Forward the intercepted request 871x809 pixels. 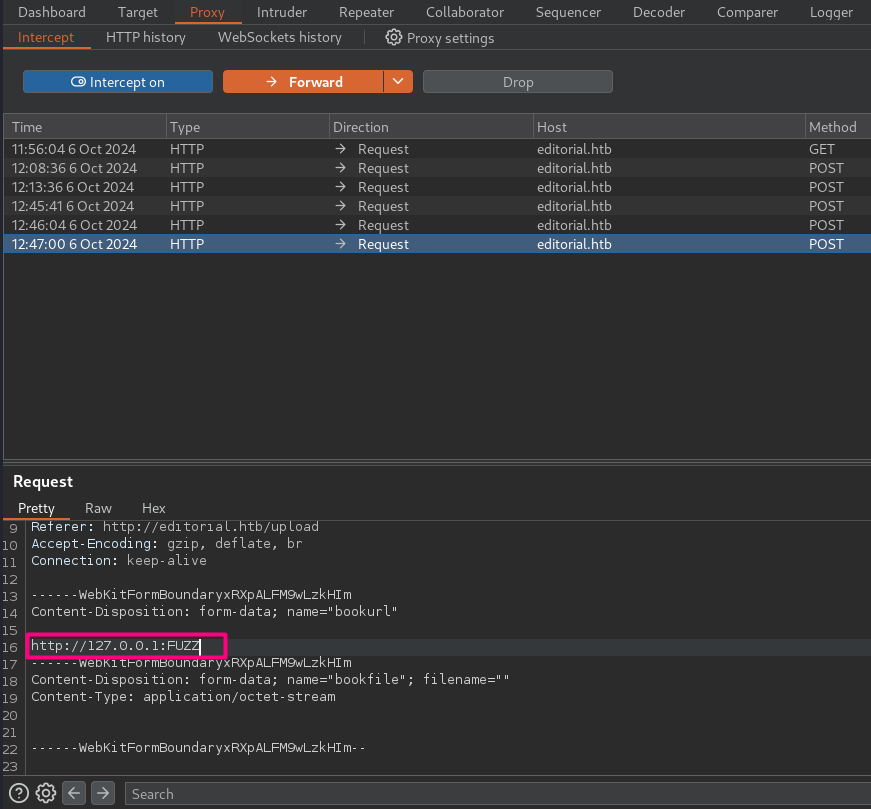303,82
